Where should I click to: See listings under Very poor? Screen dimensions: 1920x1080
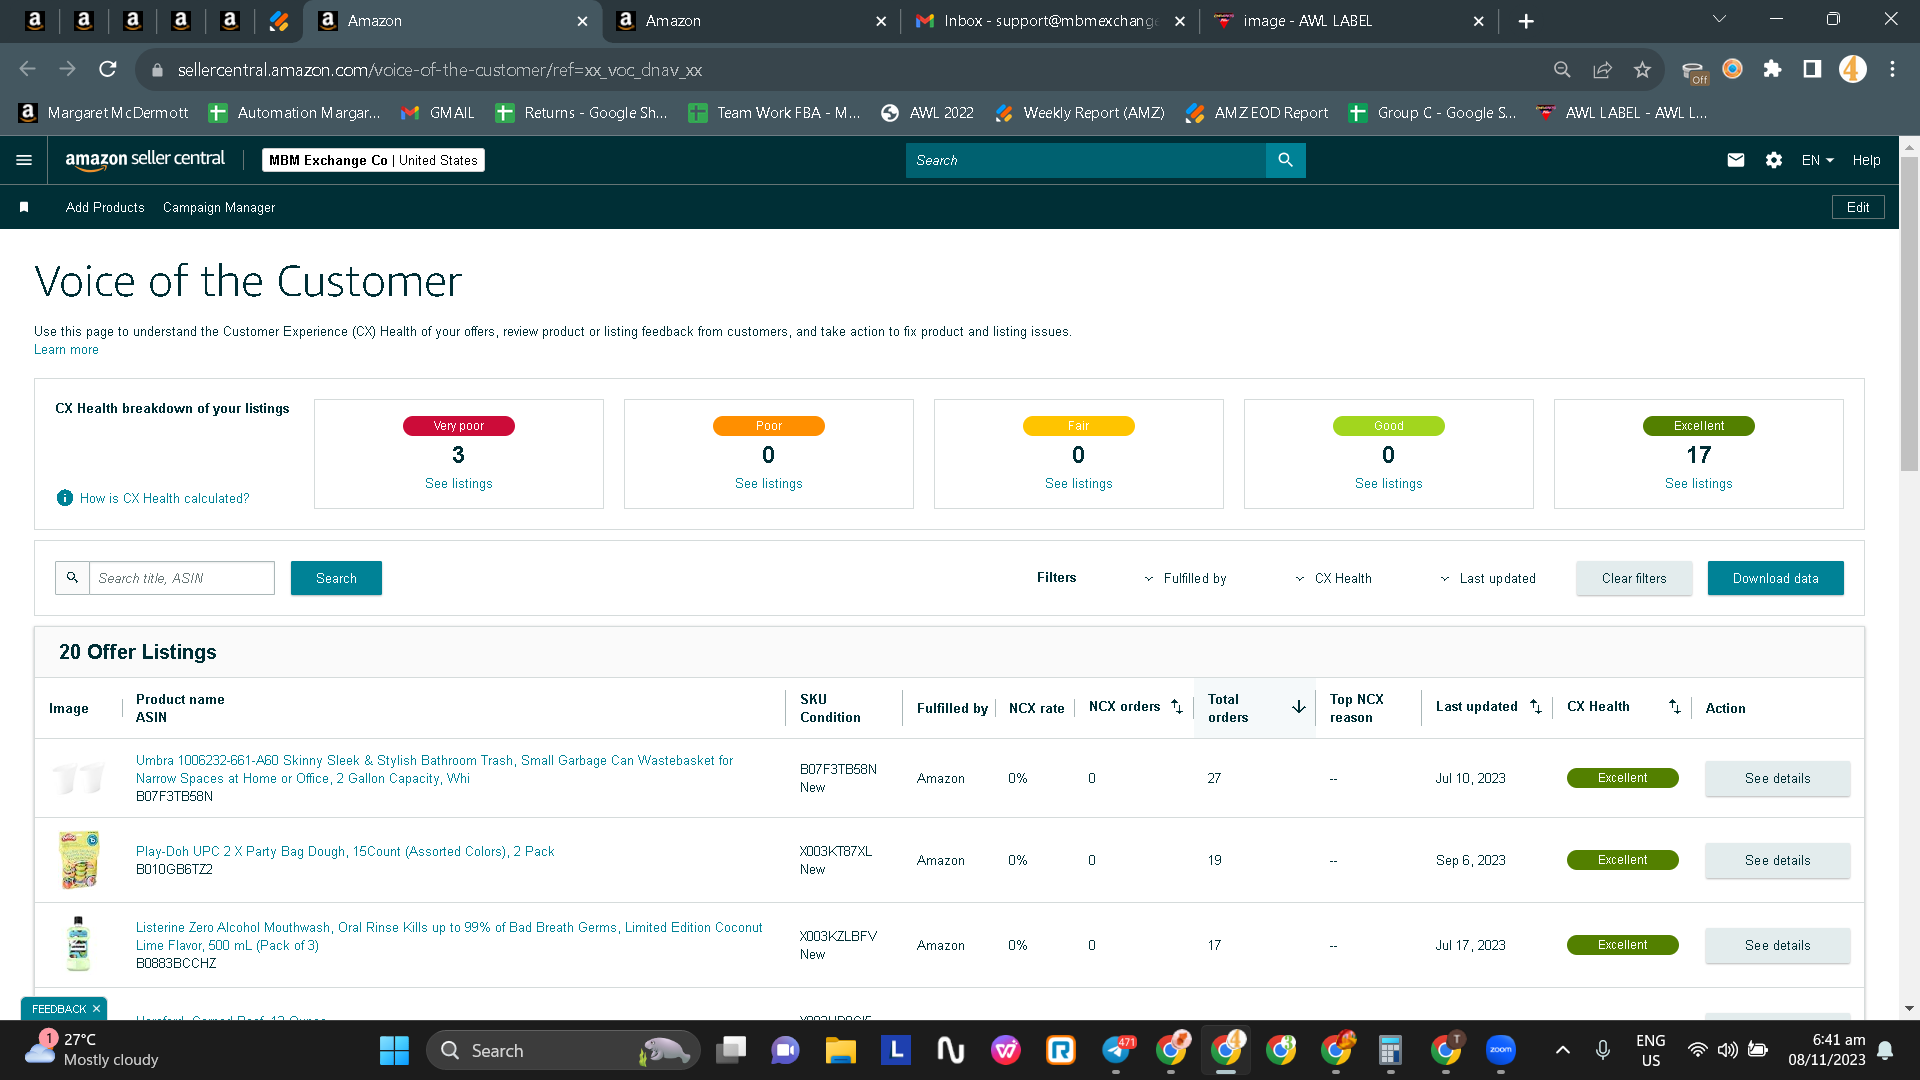tap(459, 483)
